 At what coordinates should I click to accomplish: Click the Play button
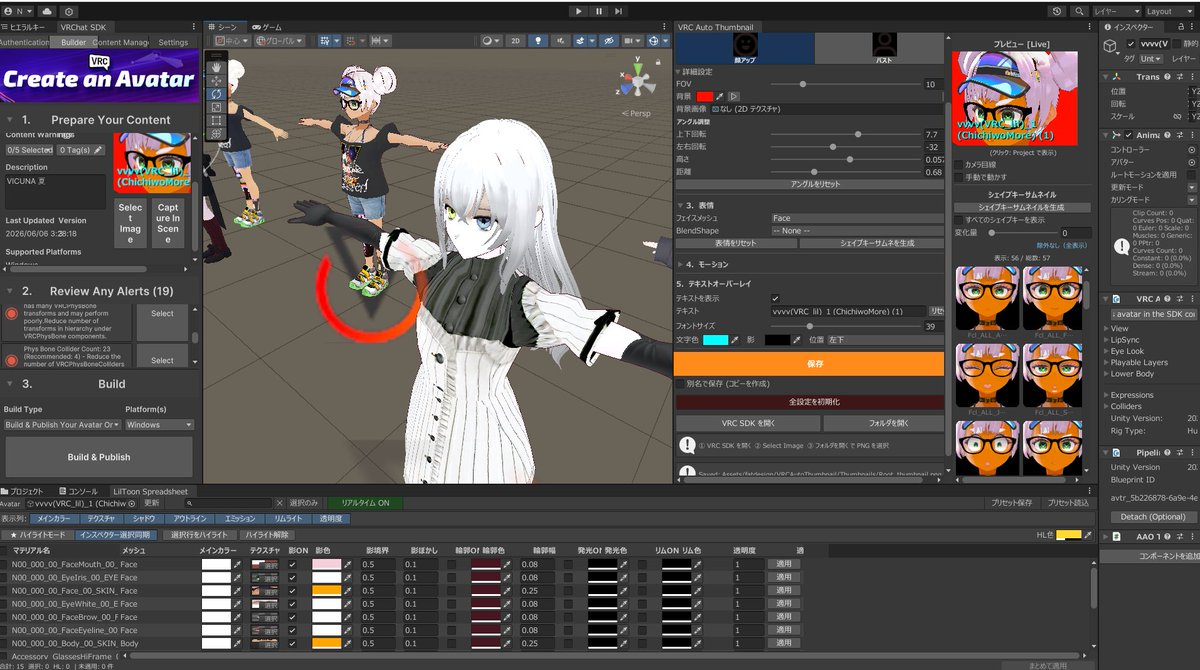579,11
